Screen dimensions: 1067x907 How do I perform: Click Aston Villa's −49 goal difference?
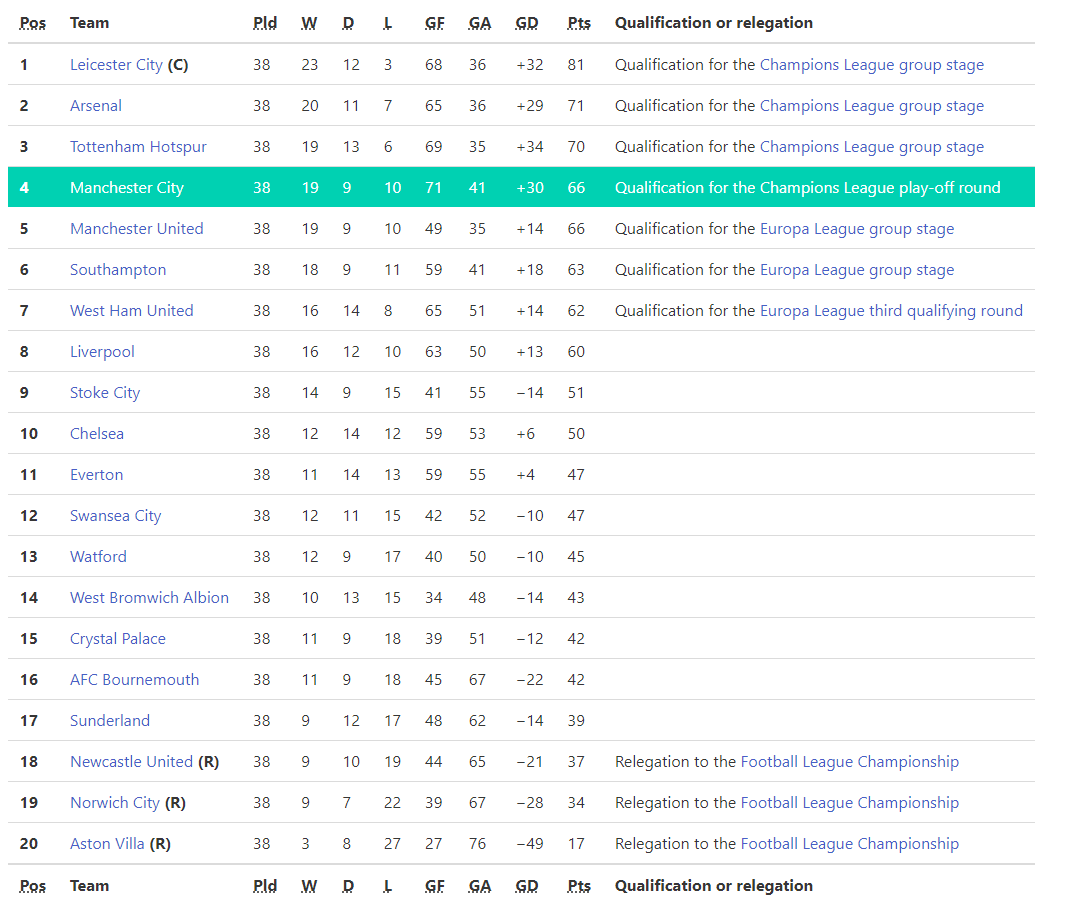(x=529, y=844)
